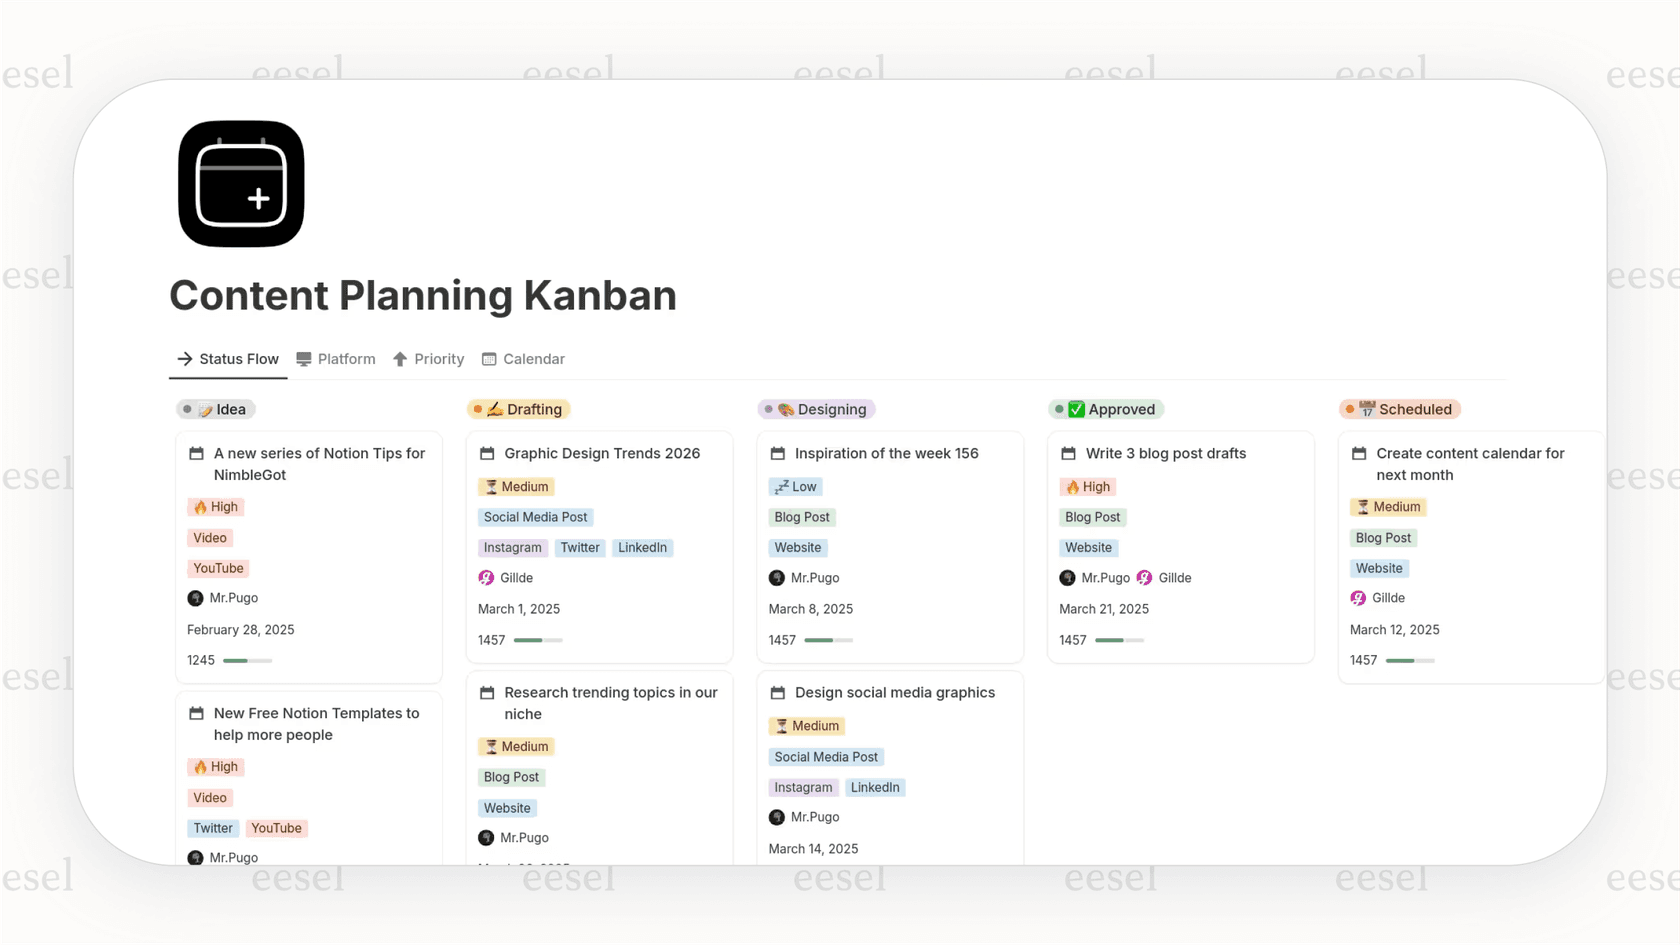The height and width of the screenshot is (945, 1680).
Task: Toggle the status dot beside the Scheduled column
Action: pos(1350,408)
